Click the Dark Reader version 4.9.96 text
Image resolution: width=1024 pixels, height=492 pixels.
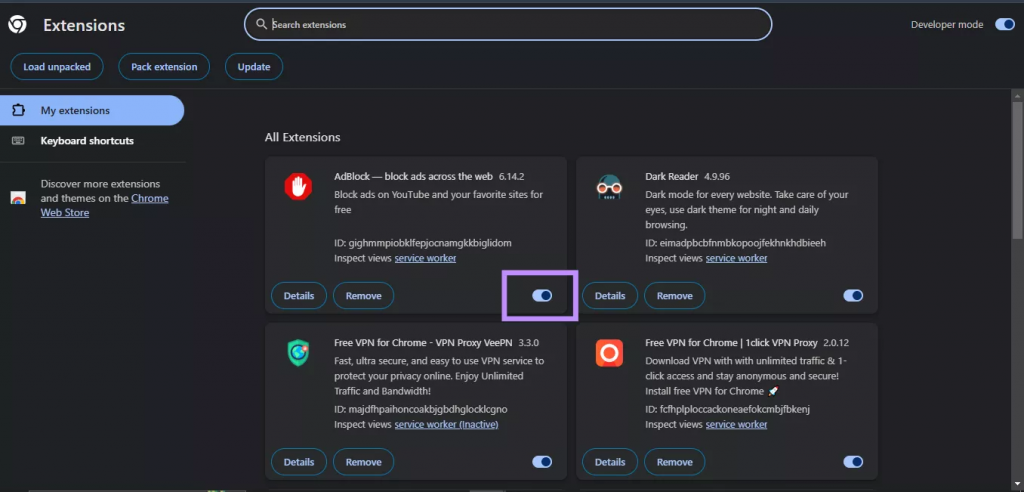[x=716, y=176]
